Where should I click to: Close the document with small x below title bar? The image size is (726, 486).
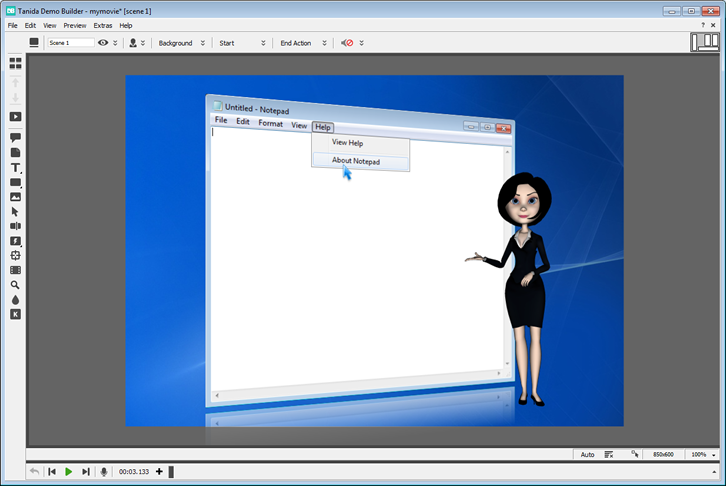tap(713, 25)
